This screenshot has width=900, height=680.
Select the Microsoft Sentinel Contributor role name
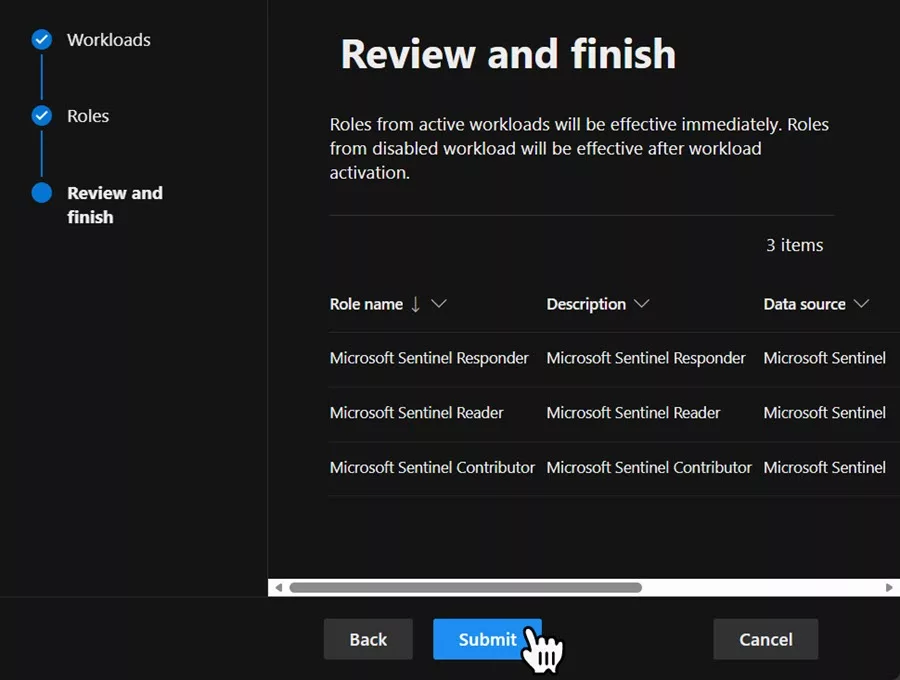pos(432,467)
